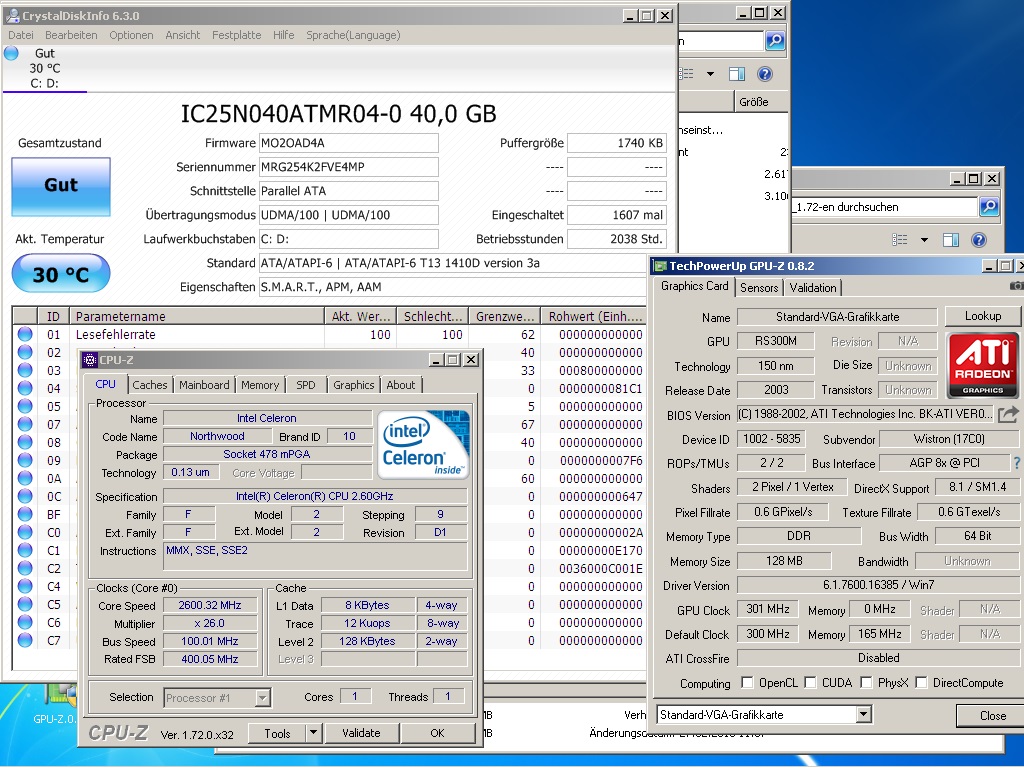Click the CPU-Z title bar icon
The image size is (1024, 768).
pos(91,360)
